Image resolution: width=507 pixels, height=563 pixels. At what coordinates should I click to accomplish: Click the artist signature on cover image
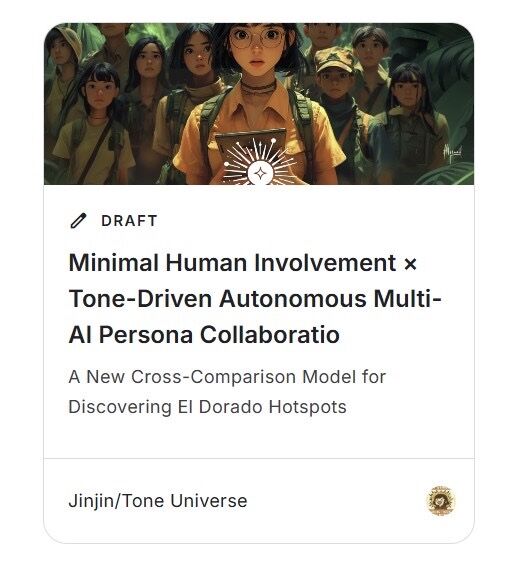click(452, 153)
